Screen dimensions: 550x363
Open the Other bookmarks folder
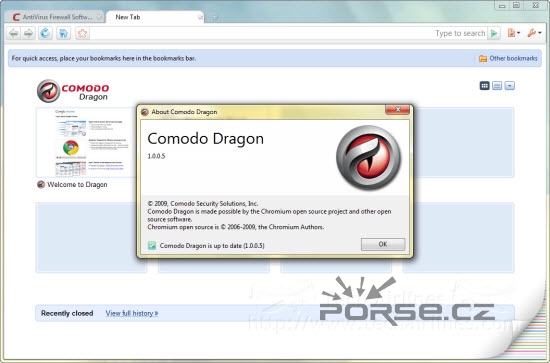(508, 58)
